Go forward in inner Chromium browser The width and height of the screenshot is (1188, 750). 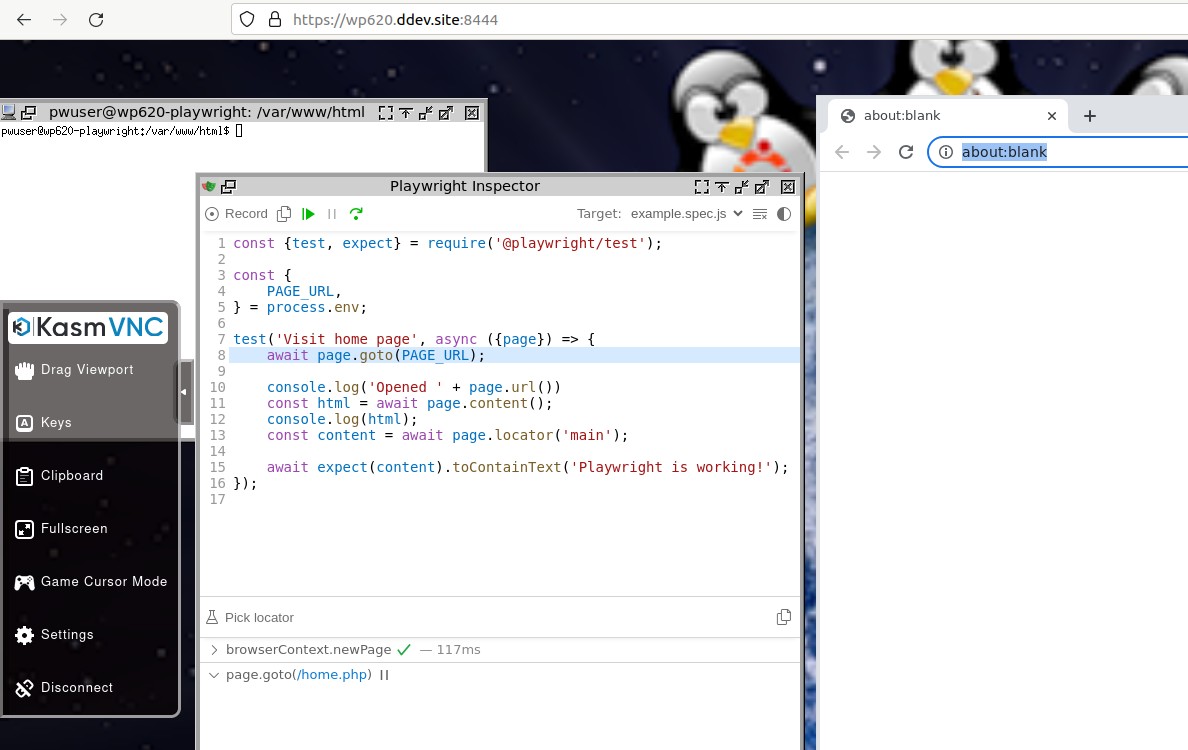(874, 152)
